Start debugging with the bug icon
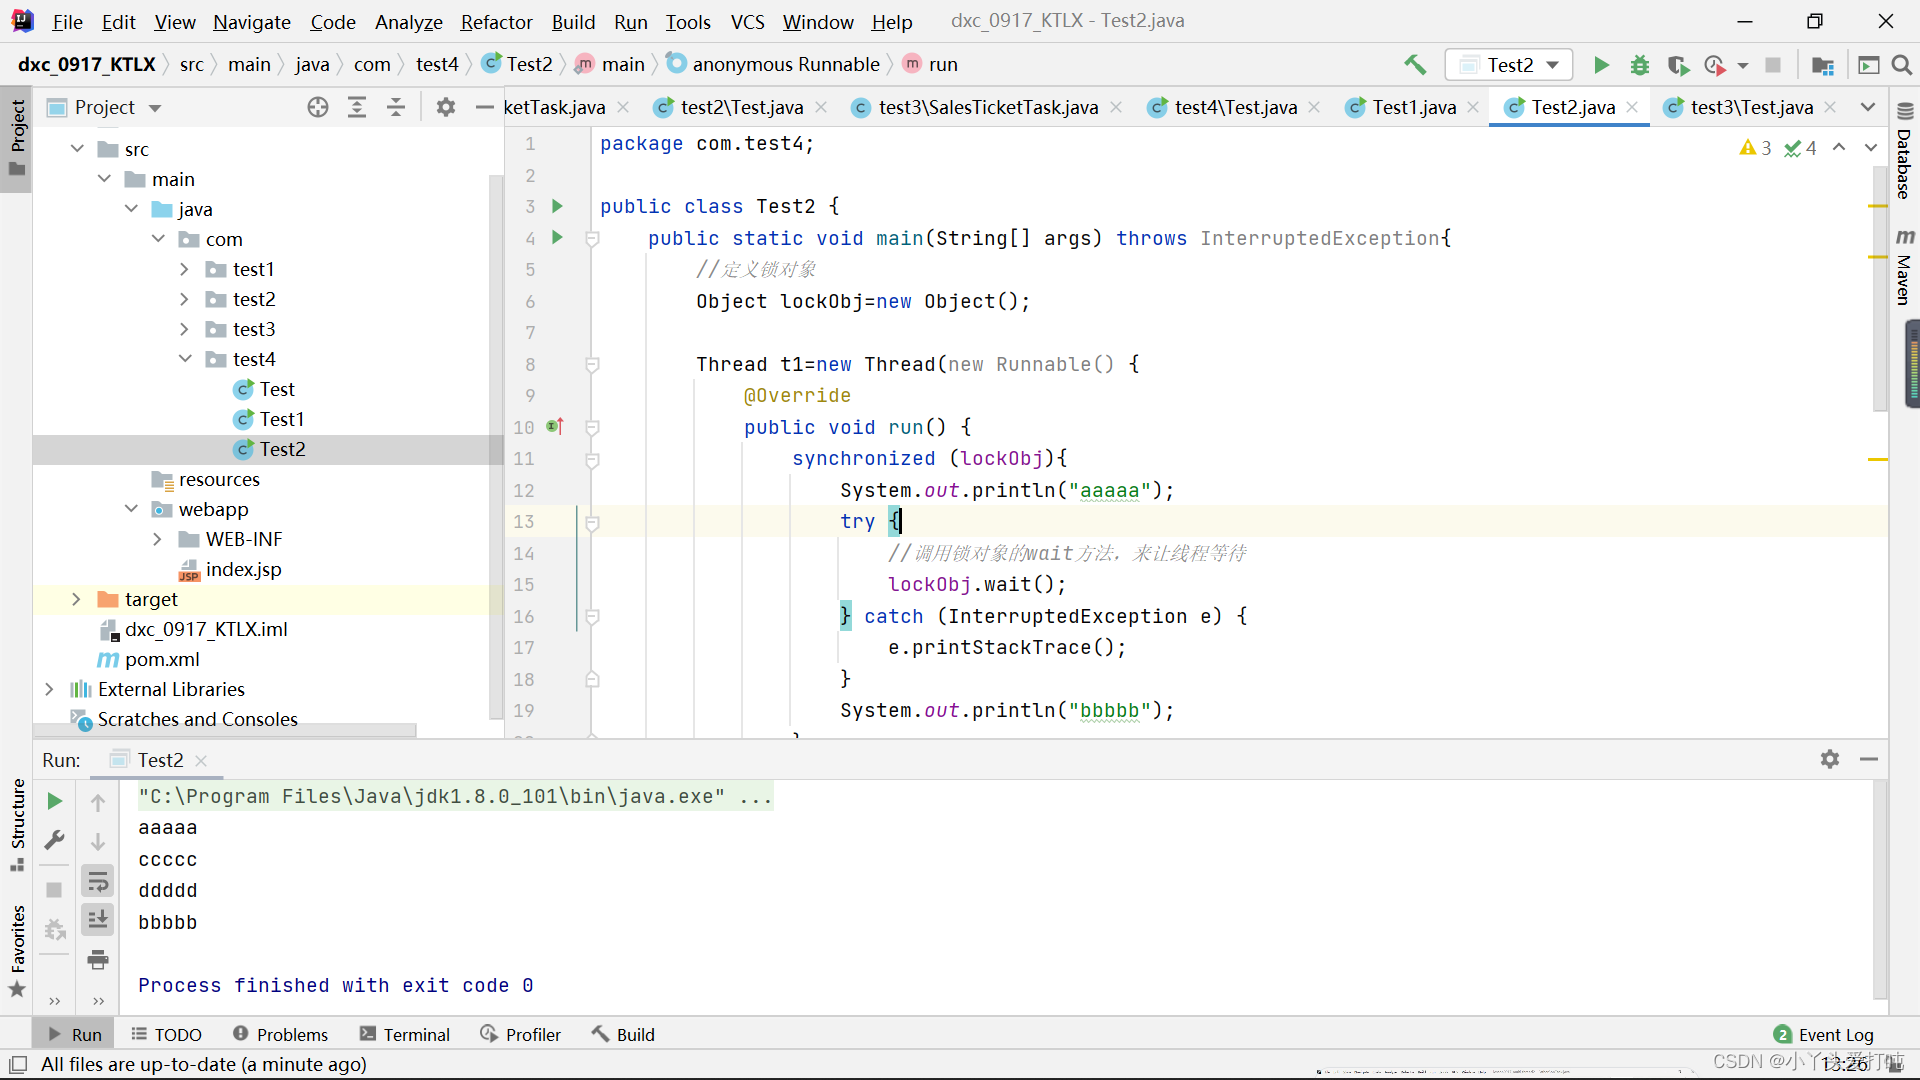 (x=1640, y=65)
